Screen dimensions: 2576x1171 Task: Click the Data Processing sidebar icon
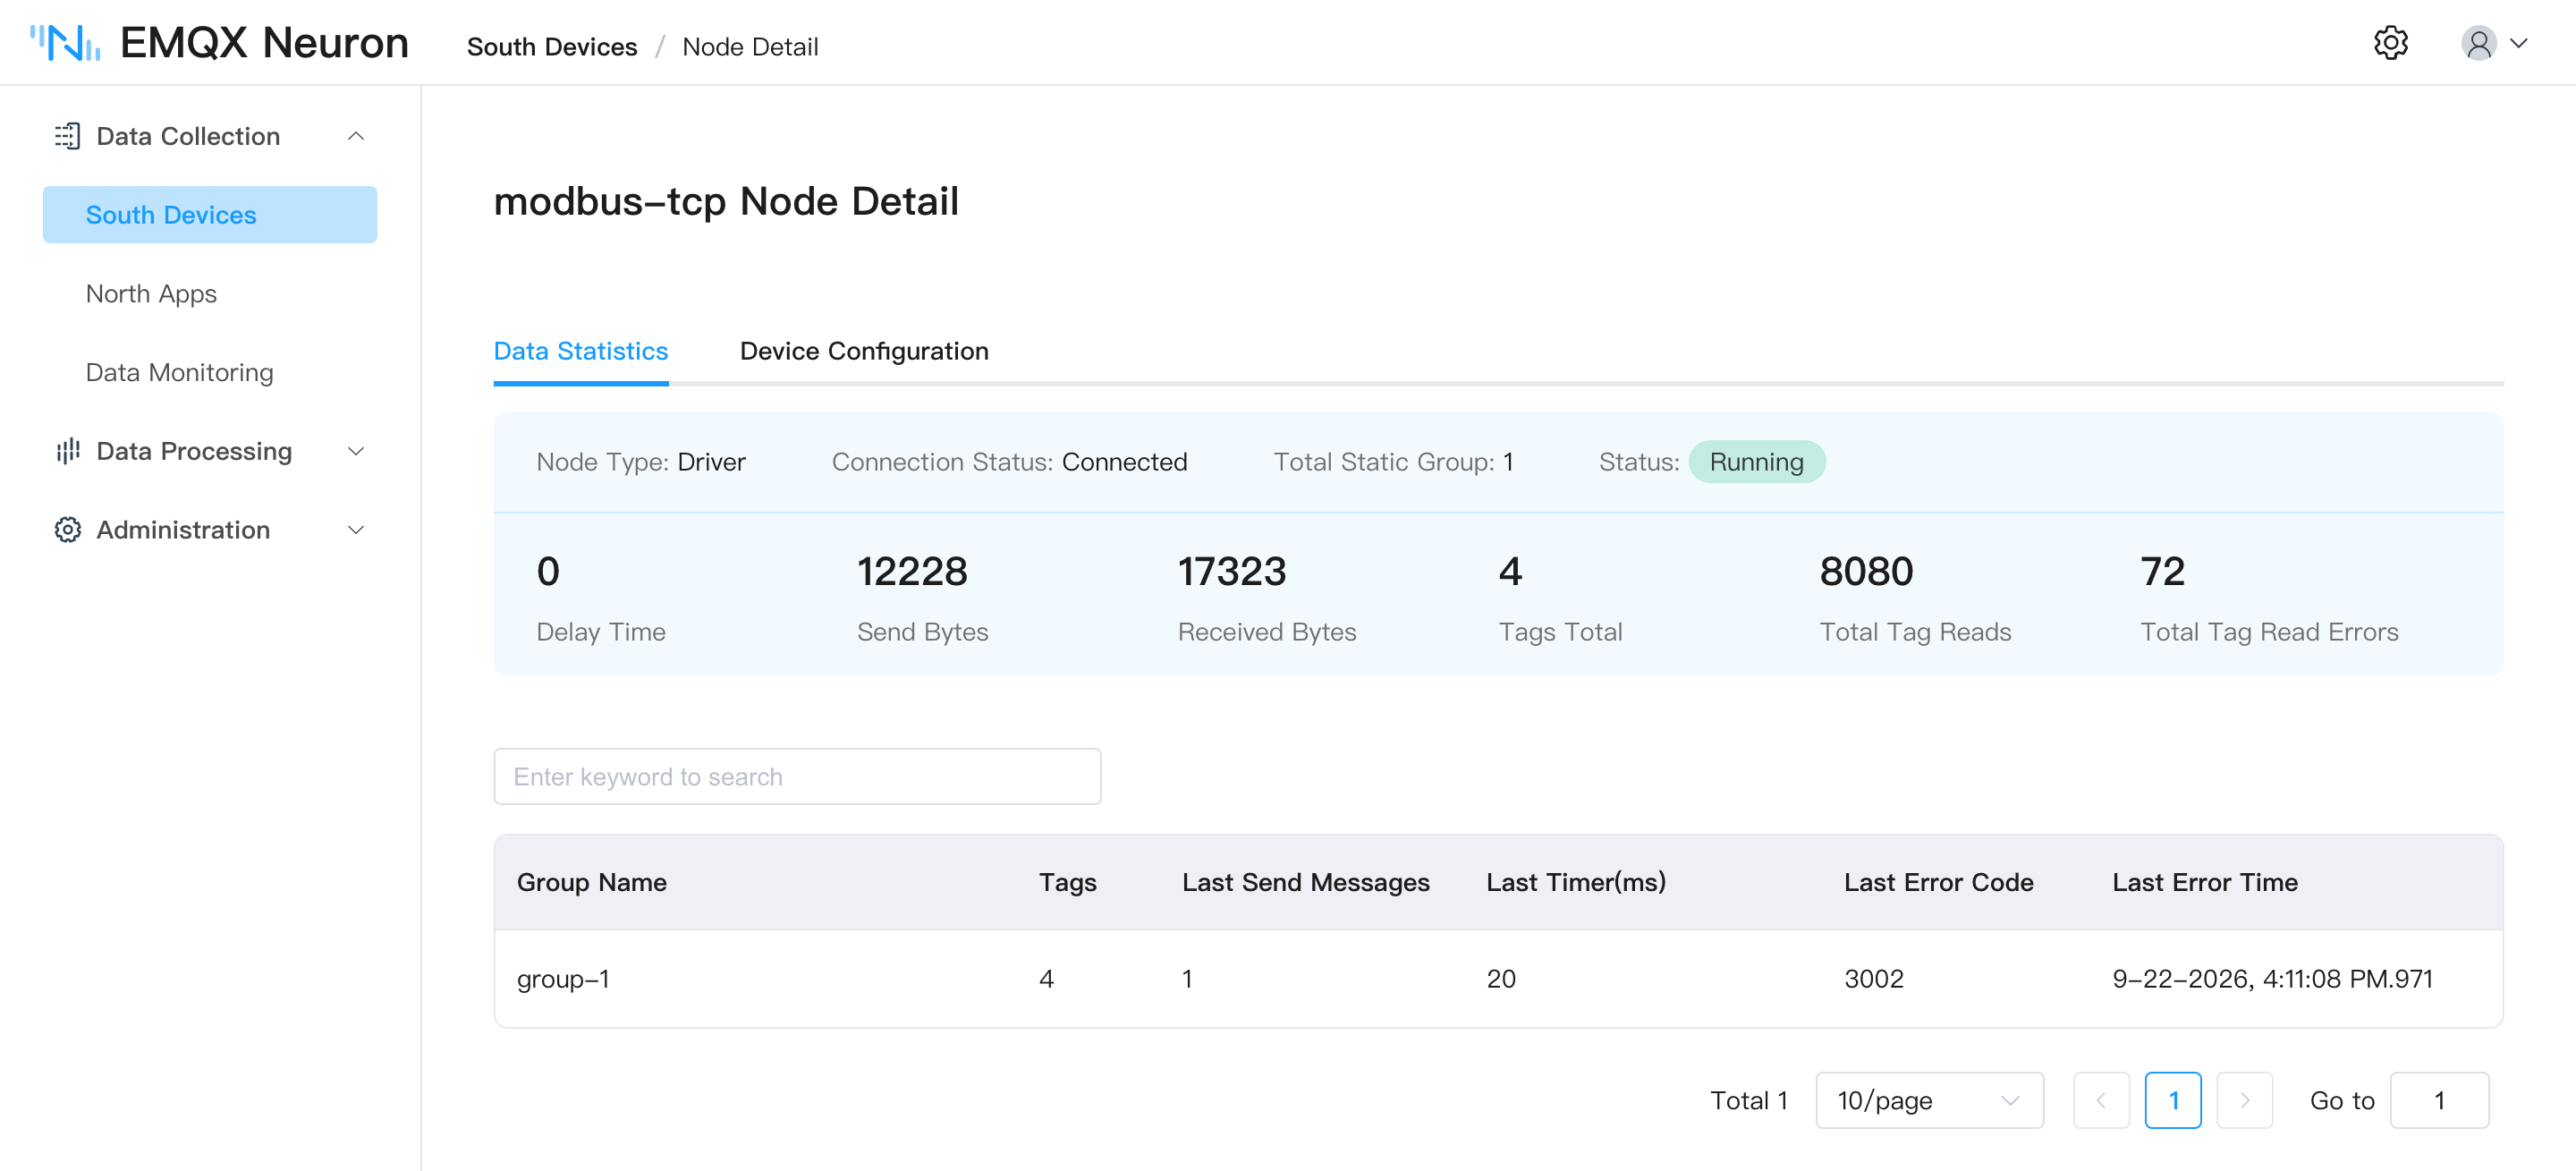tap(67, 451)
